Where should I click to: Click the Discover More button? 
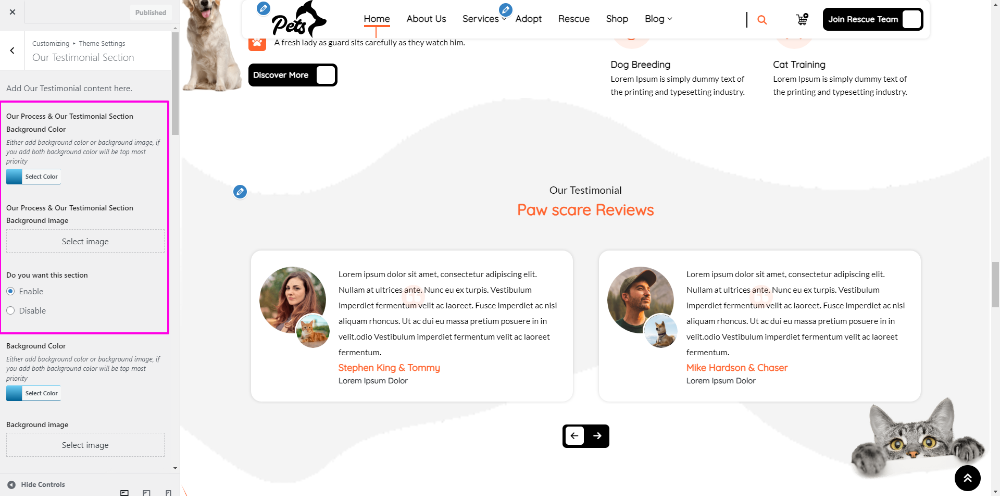293,75
